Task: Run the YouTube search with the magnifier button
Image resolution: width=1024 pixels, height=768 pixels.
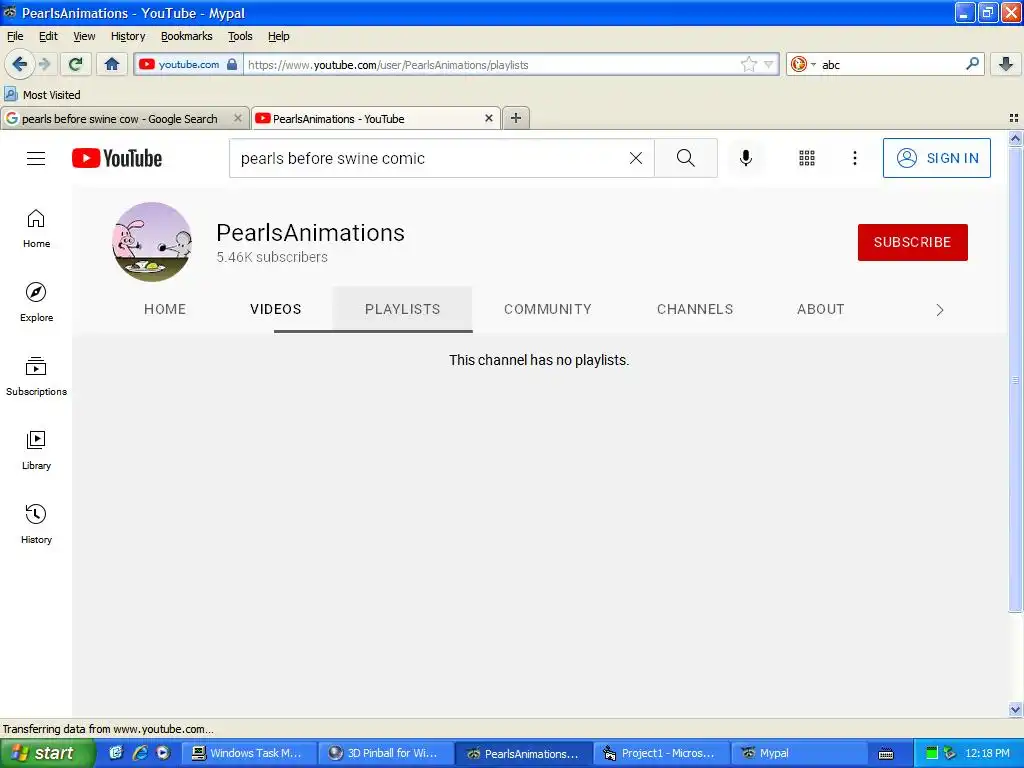Action: [686, 158]
